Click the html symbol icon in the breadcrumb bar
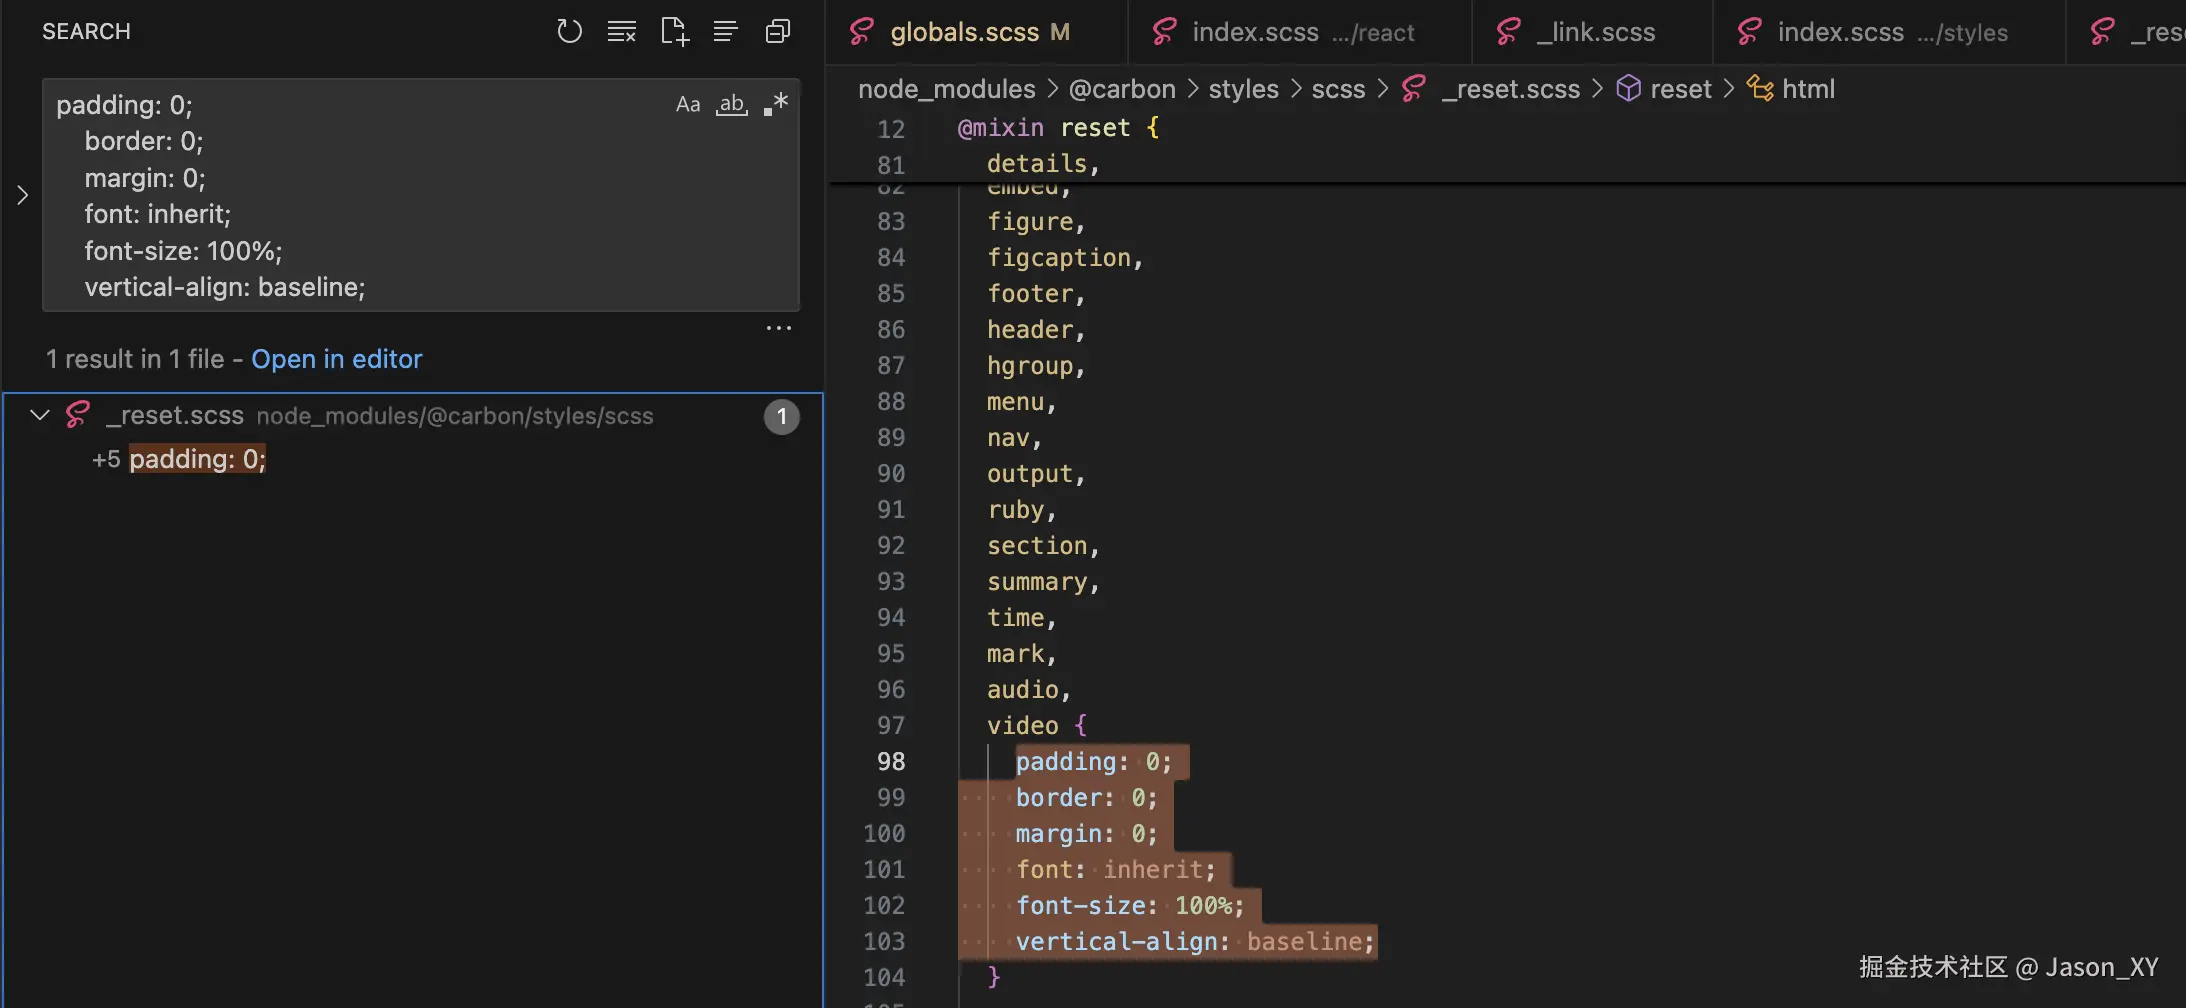The width and height of the screenshot is (2186, 1008). click(1758, 88)
